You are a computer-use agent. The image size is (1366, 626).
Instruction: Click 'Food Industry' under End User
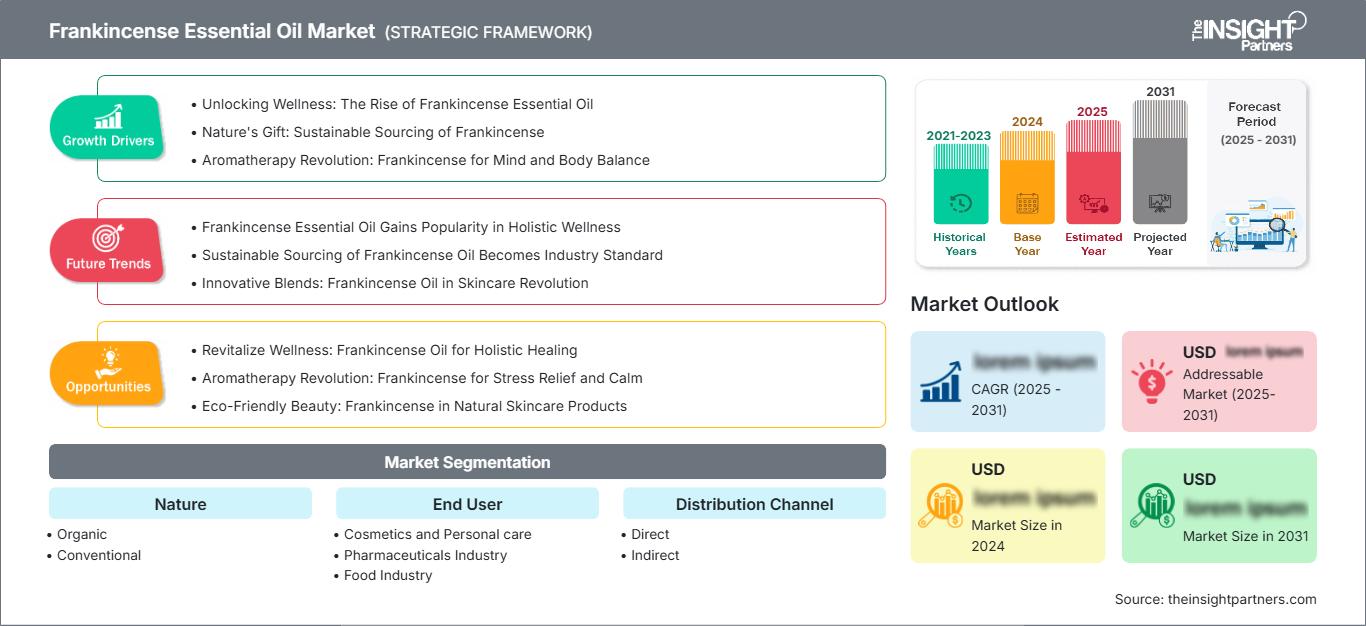point(388,575)
